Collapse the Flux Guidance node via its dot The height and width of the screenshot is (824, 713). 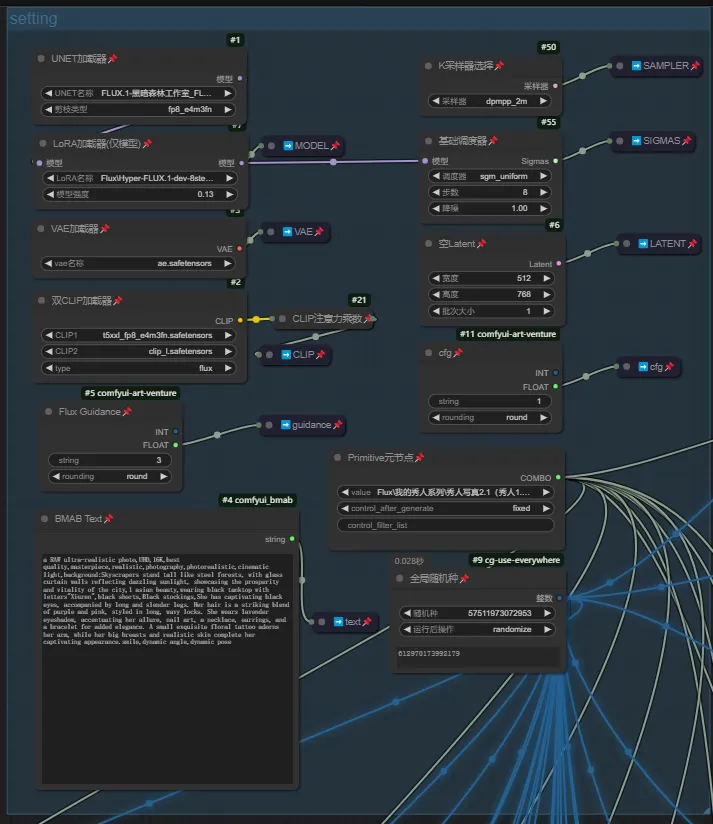click(x=49, y=412)
